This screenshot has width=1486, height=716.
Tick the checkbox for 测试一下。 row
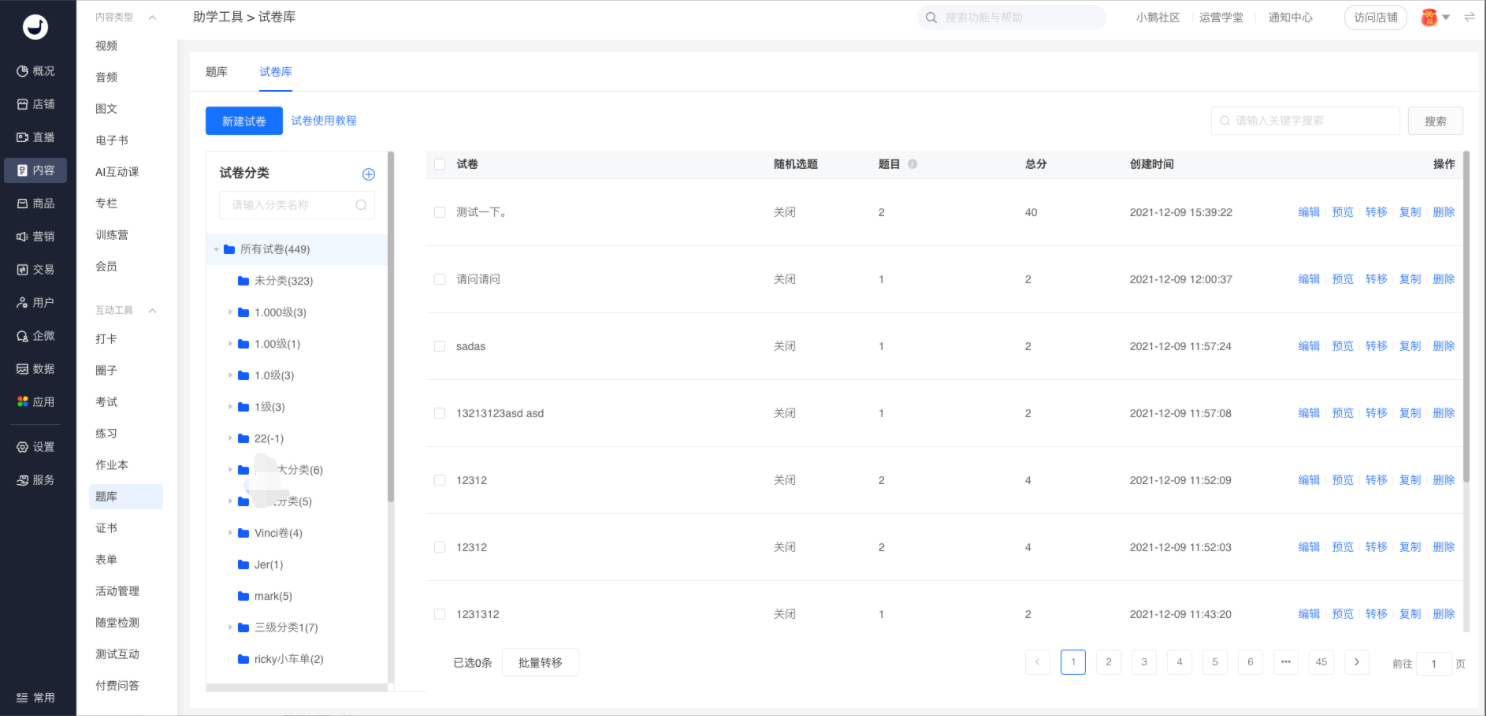[439, 212]
